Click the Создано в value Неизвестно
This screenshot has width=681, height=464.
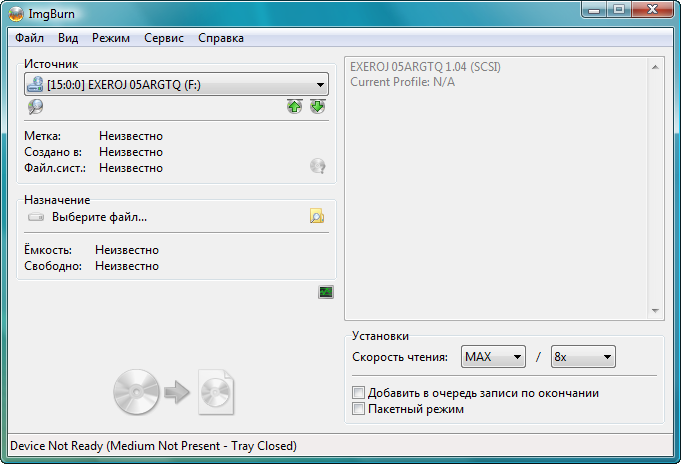coord(131,152)
